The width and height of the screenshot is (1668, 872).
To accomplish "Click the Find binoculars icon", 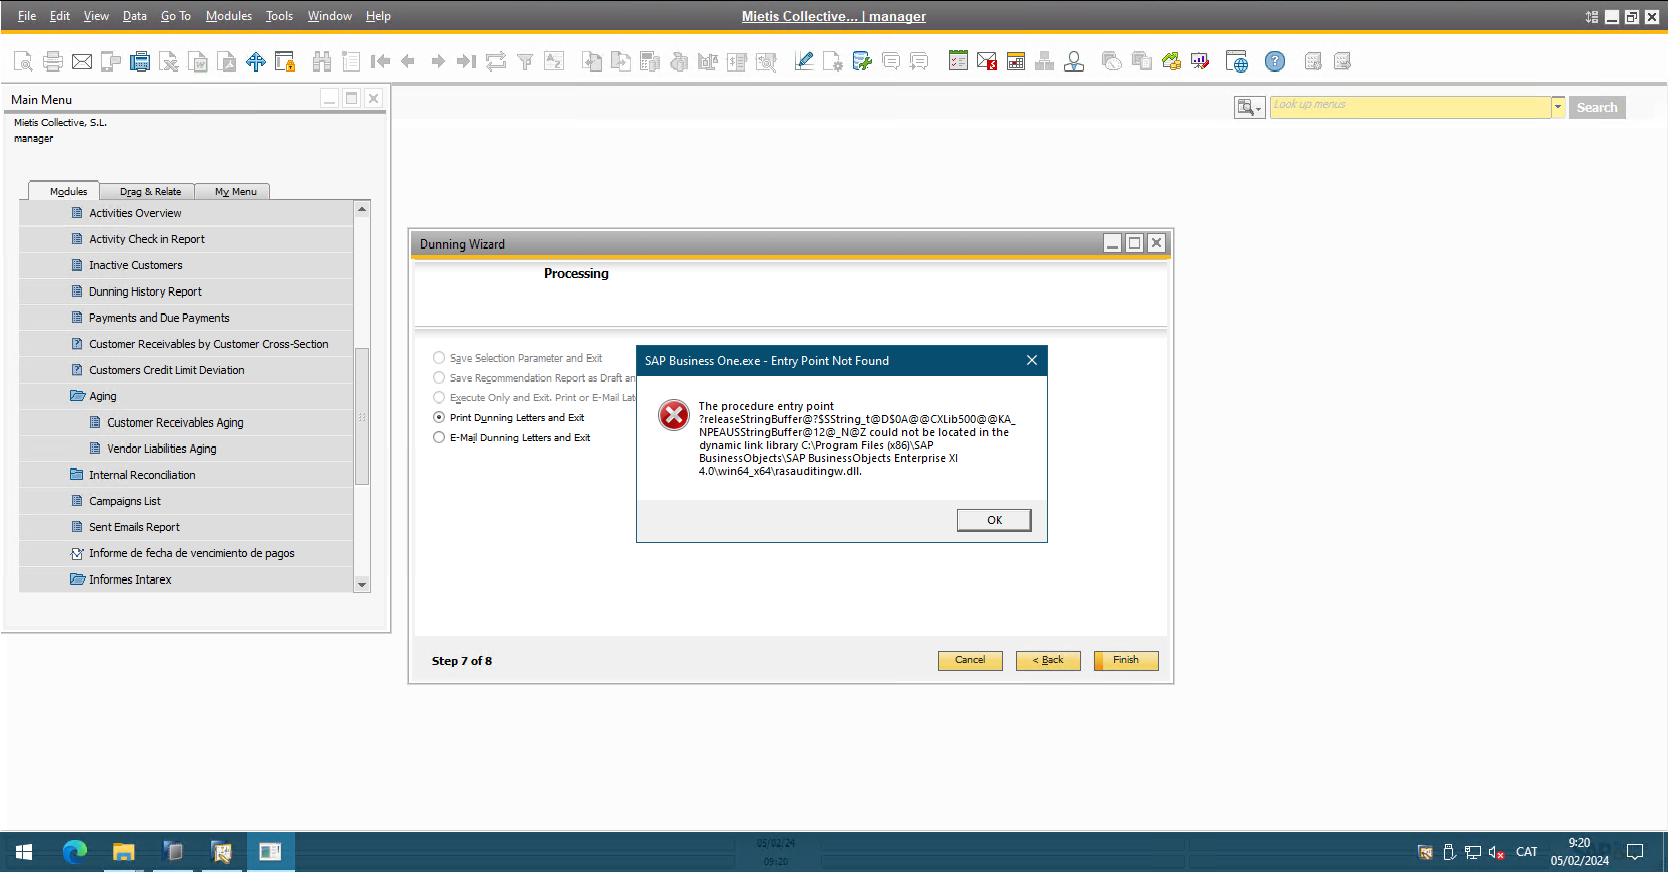I will pyautogui.click(x=322, y=62).
